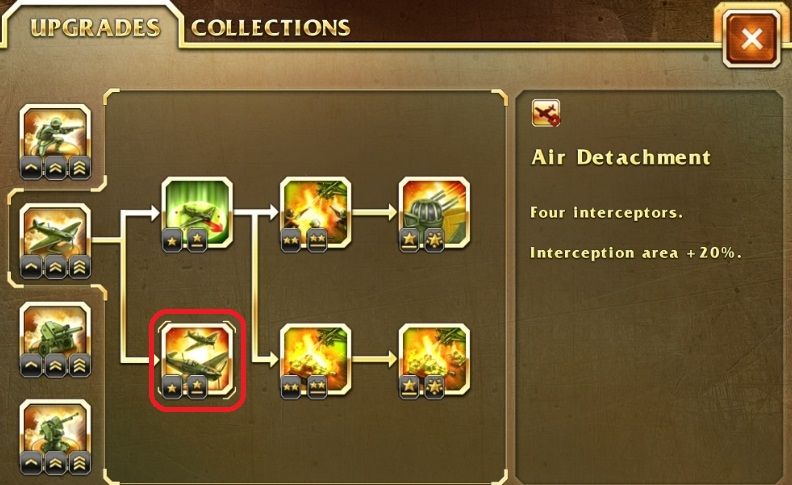Select the anti-aircraft gun unit category
792x485 pixels.
[x=56, y=438]
